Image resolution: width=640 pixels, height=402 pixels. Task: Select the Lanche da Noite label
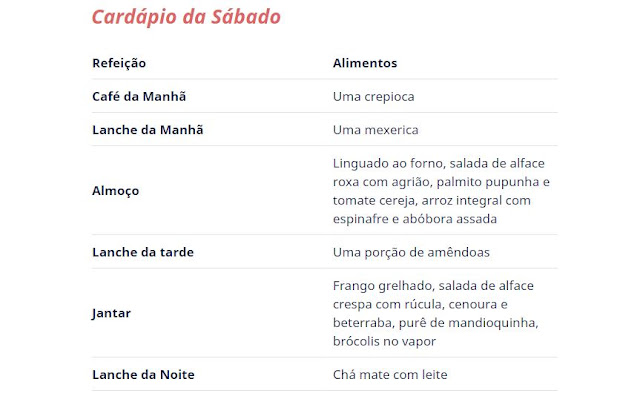143,375
